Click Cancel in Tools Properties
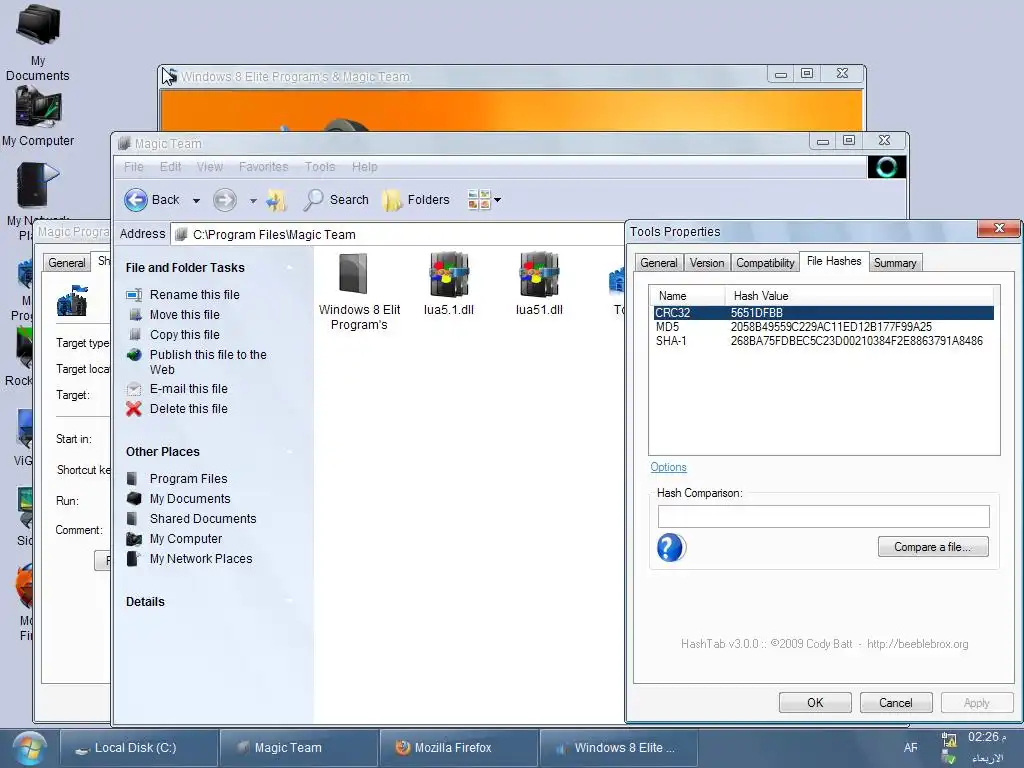 point(895,703)
